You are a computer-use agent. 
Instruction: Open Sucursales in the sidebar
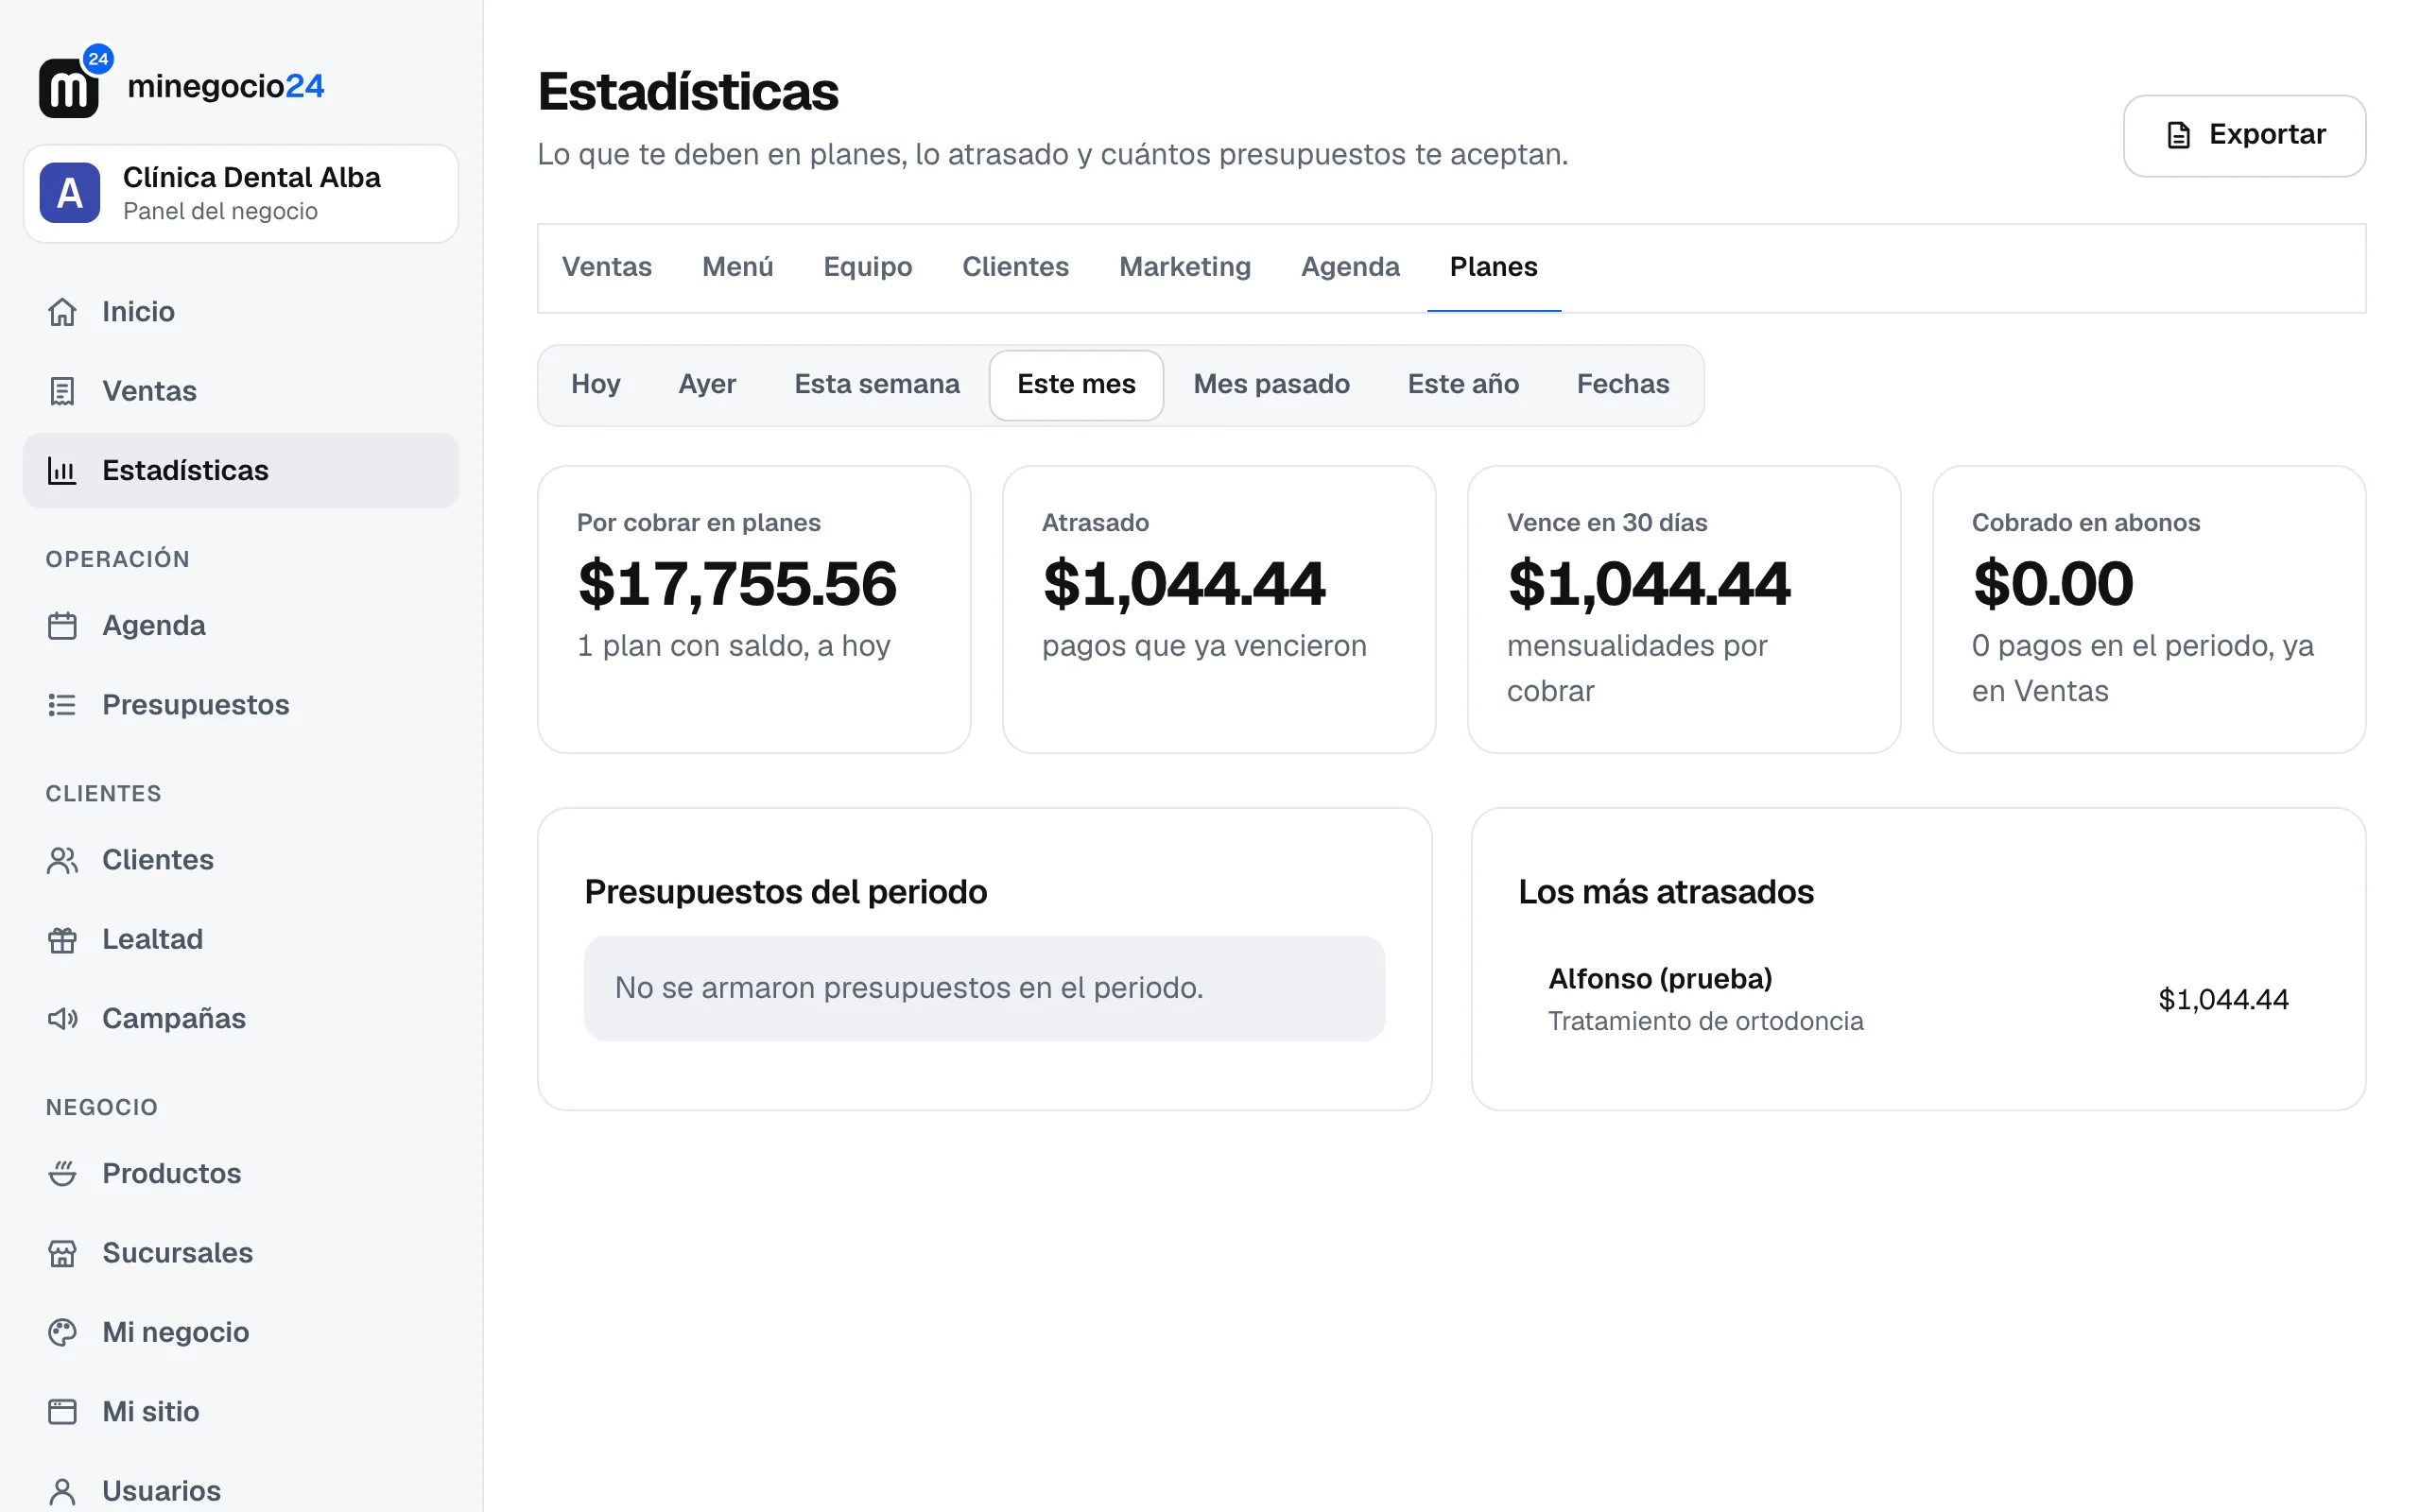[x=241, y=1253]
